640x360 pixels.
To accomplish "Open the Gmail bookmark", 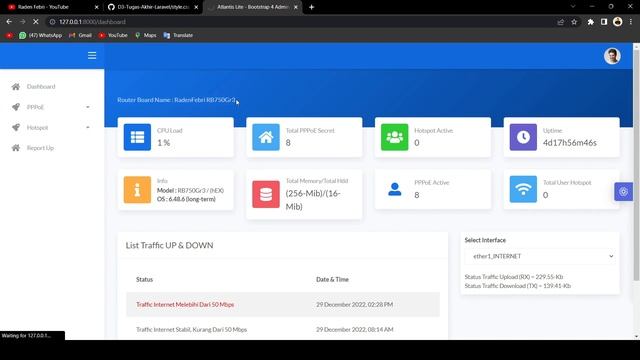I will point(80,36).
